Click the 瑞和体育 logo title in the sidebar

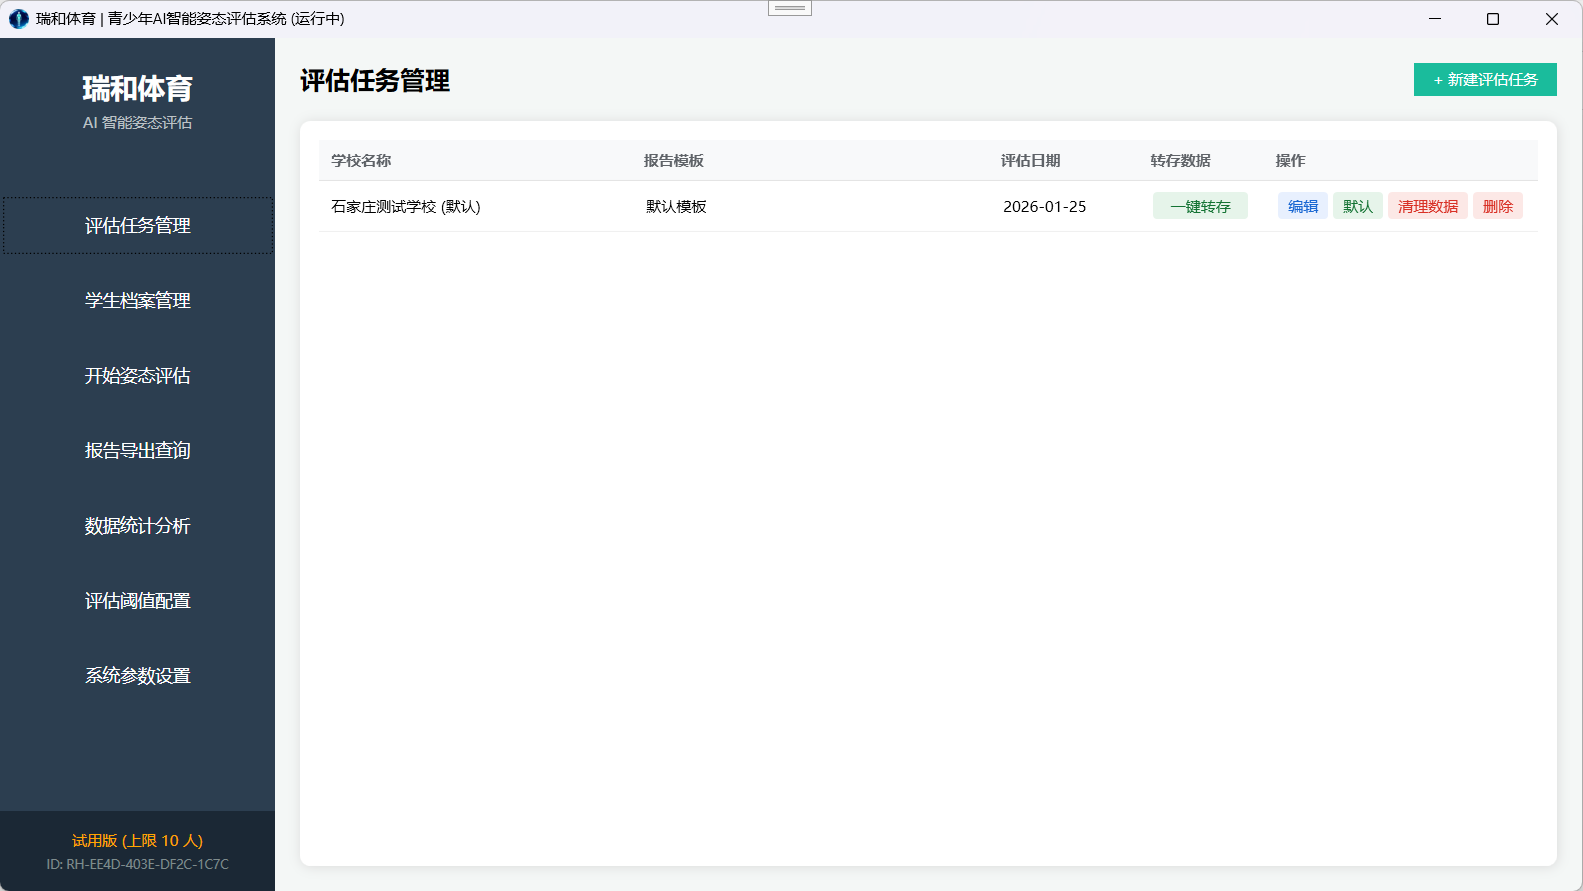[138, 89]
